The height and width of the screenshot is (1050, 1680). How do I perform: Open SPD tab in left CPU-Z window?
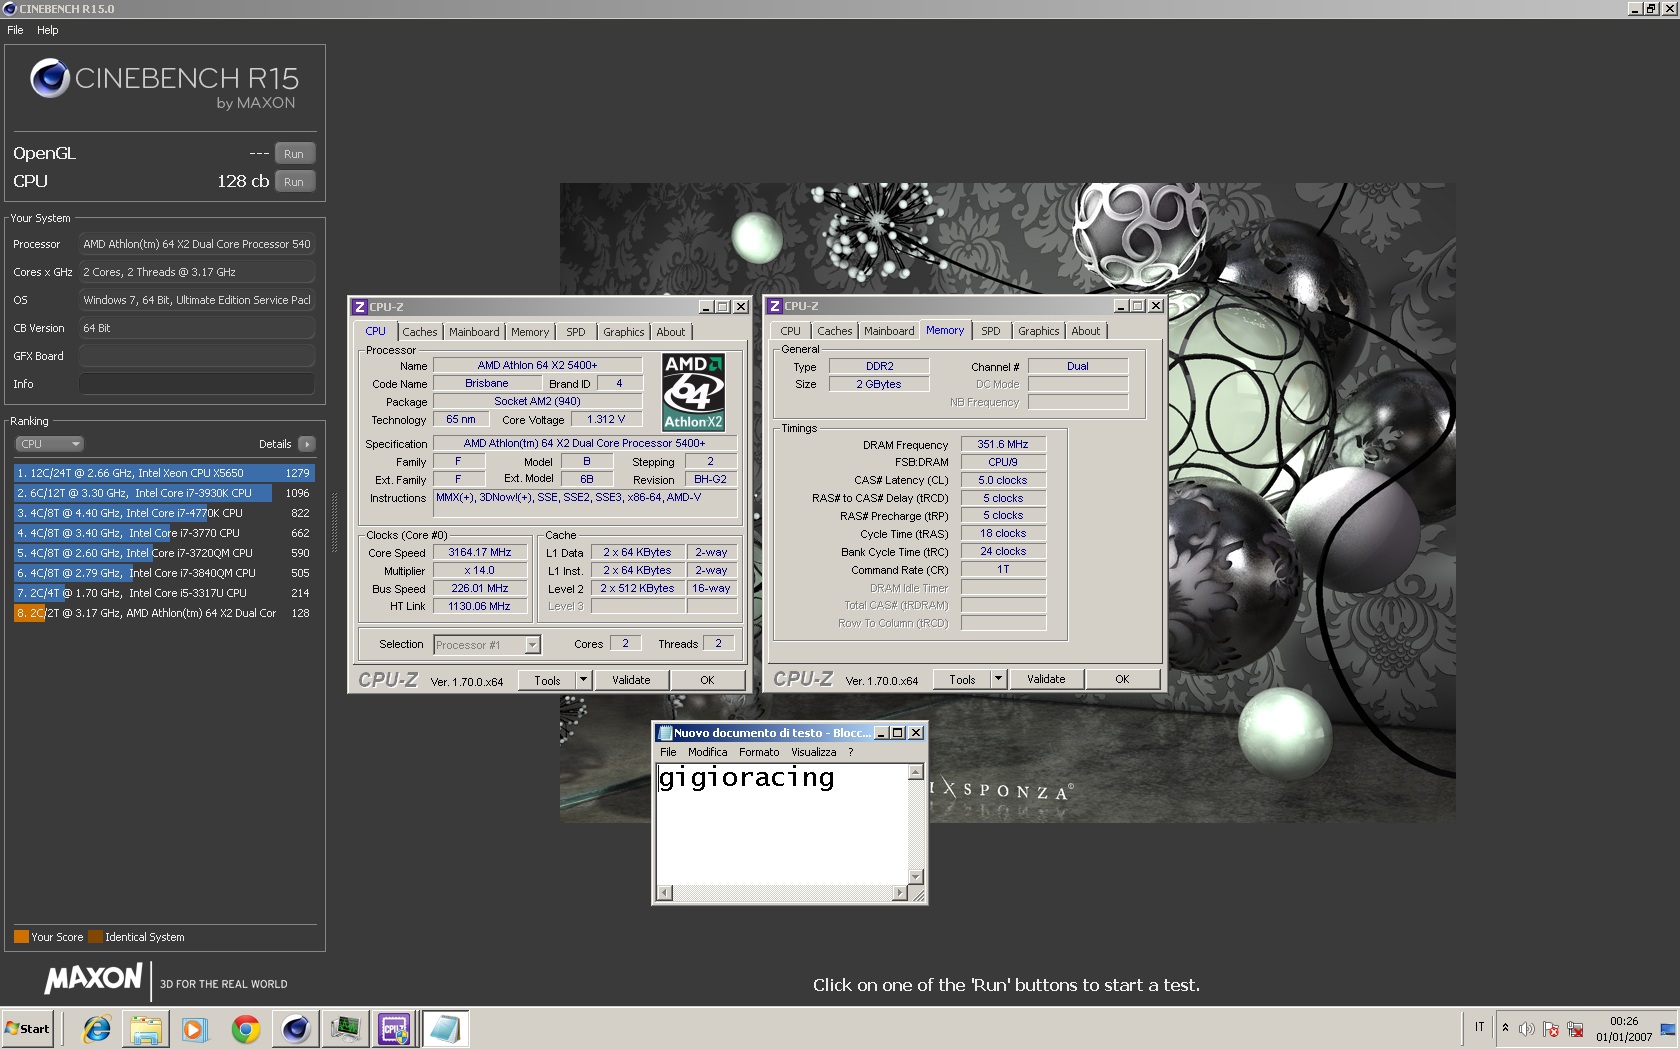click(576, 332)
